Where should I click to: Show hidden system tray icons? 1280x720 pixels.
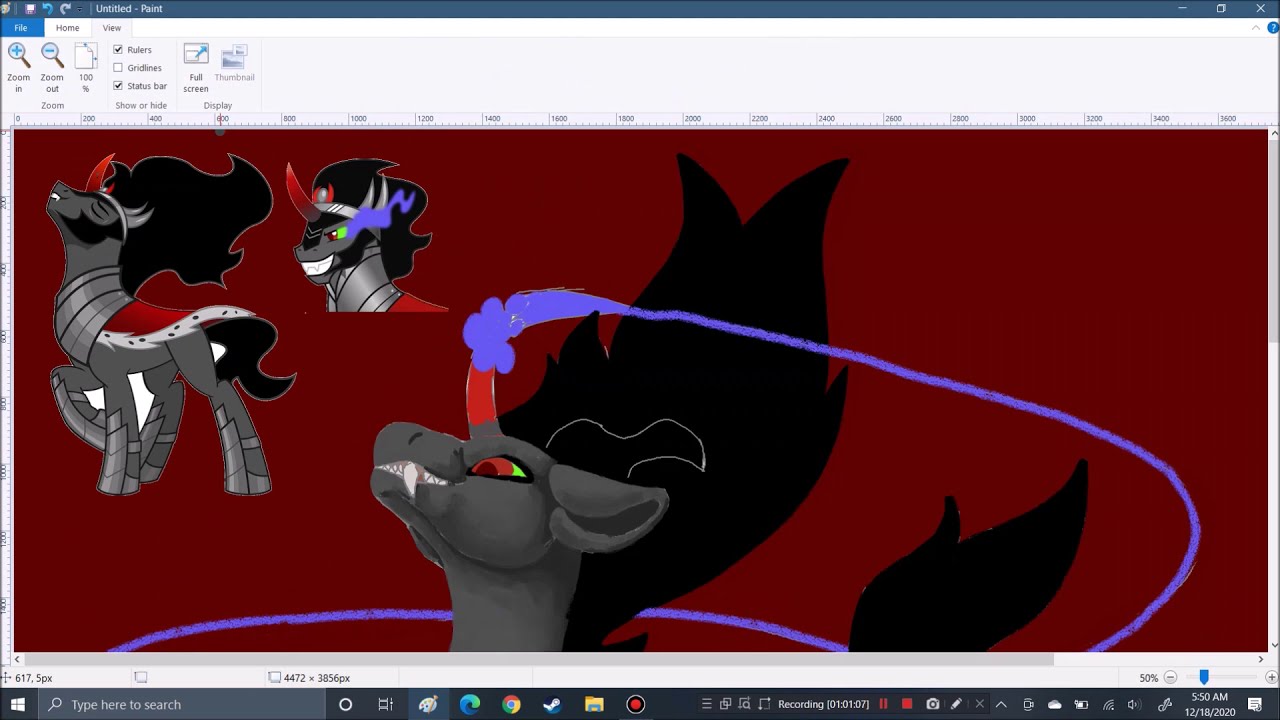pos(1002,704)
